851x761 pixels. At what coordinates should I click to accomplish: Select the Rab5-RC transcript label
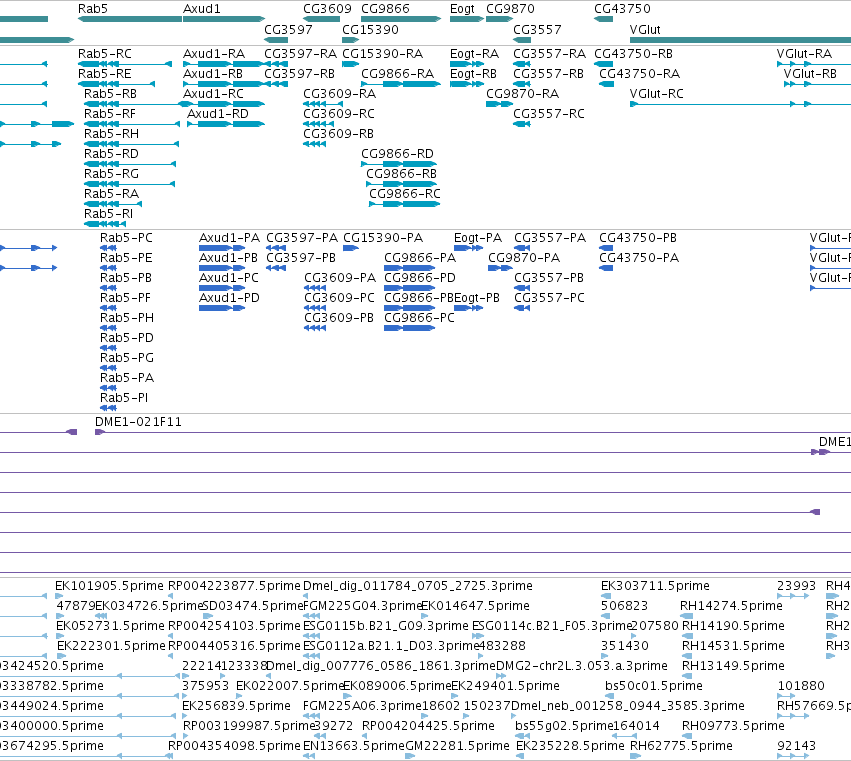click(x=105, y=54)
